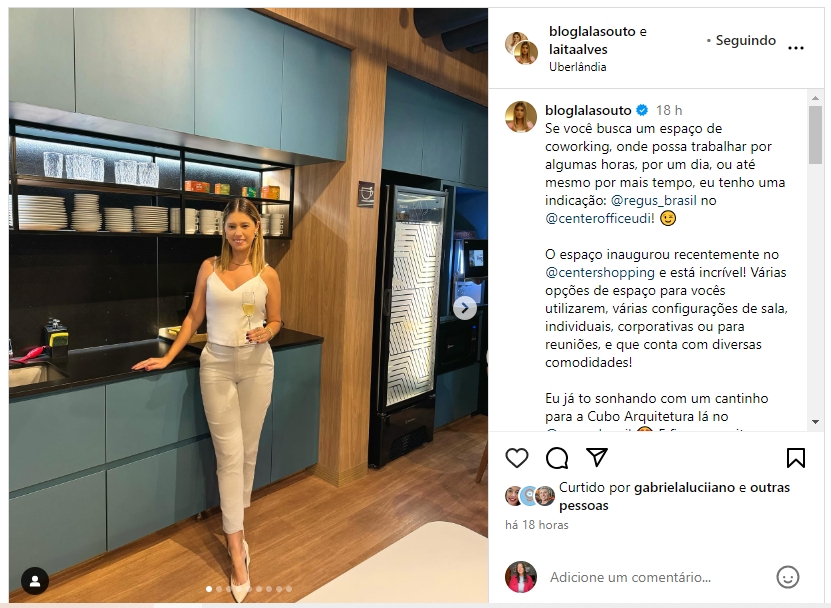Open the @centerofficeudi mention link

pos(599,218)
